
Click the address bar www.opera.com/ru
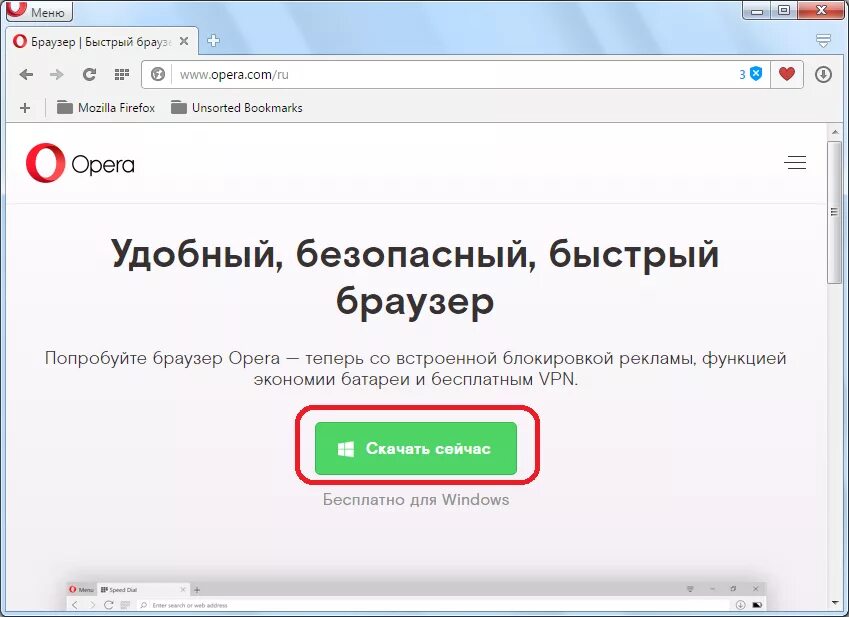pyautogui.click(x=455, y=75)
